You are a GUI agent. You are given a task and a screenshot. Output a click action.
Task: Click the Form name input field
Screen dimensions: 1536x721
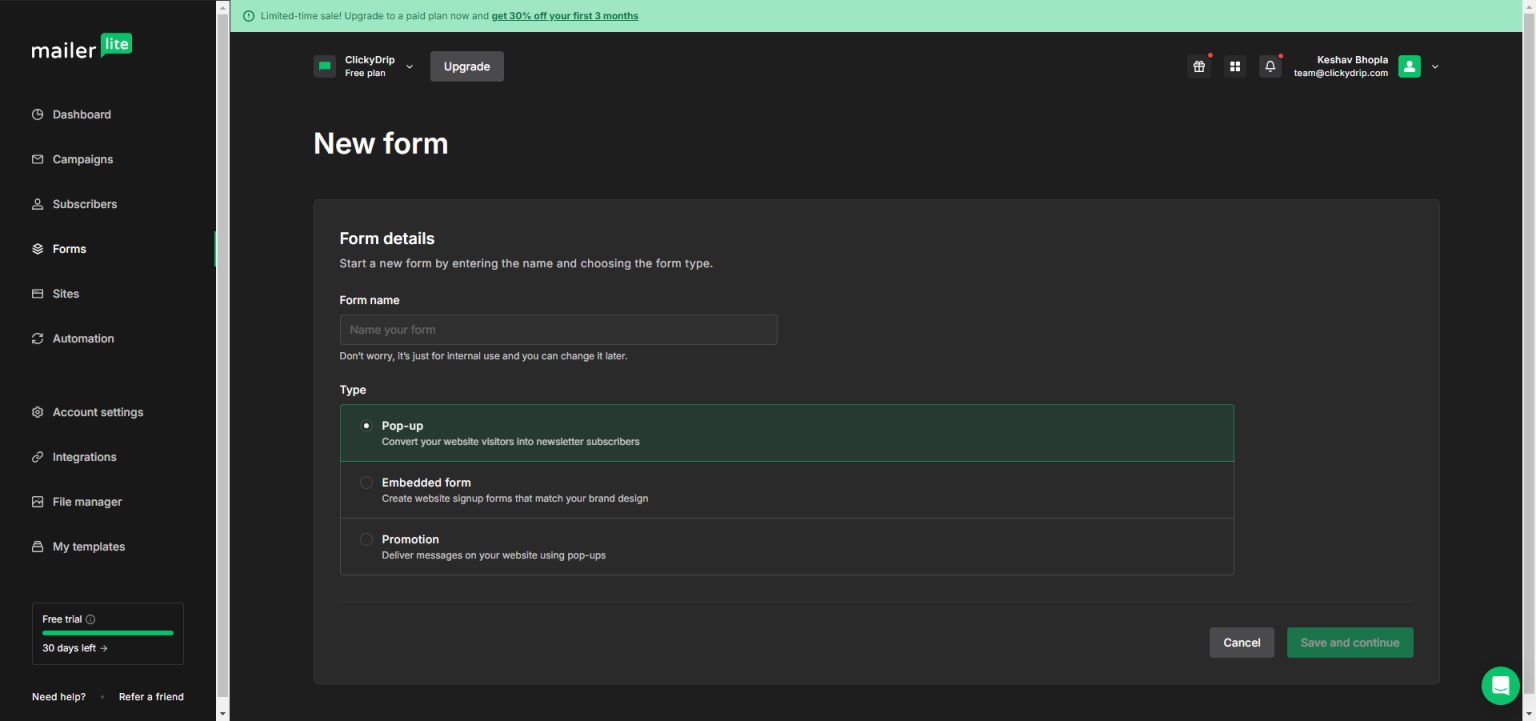click(x=558, y=330)
